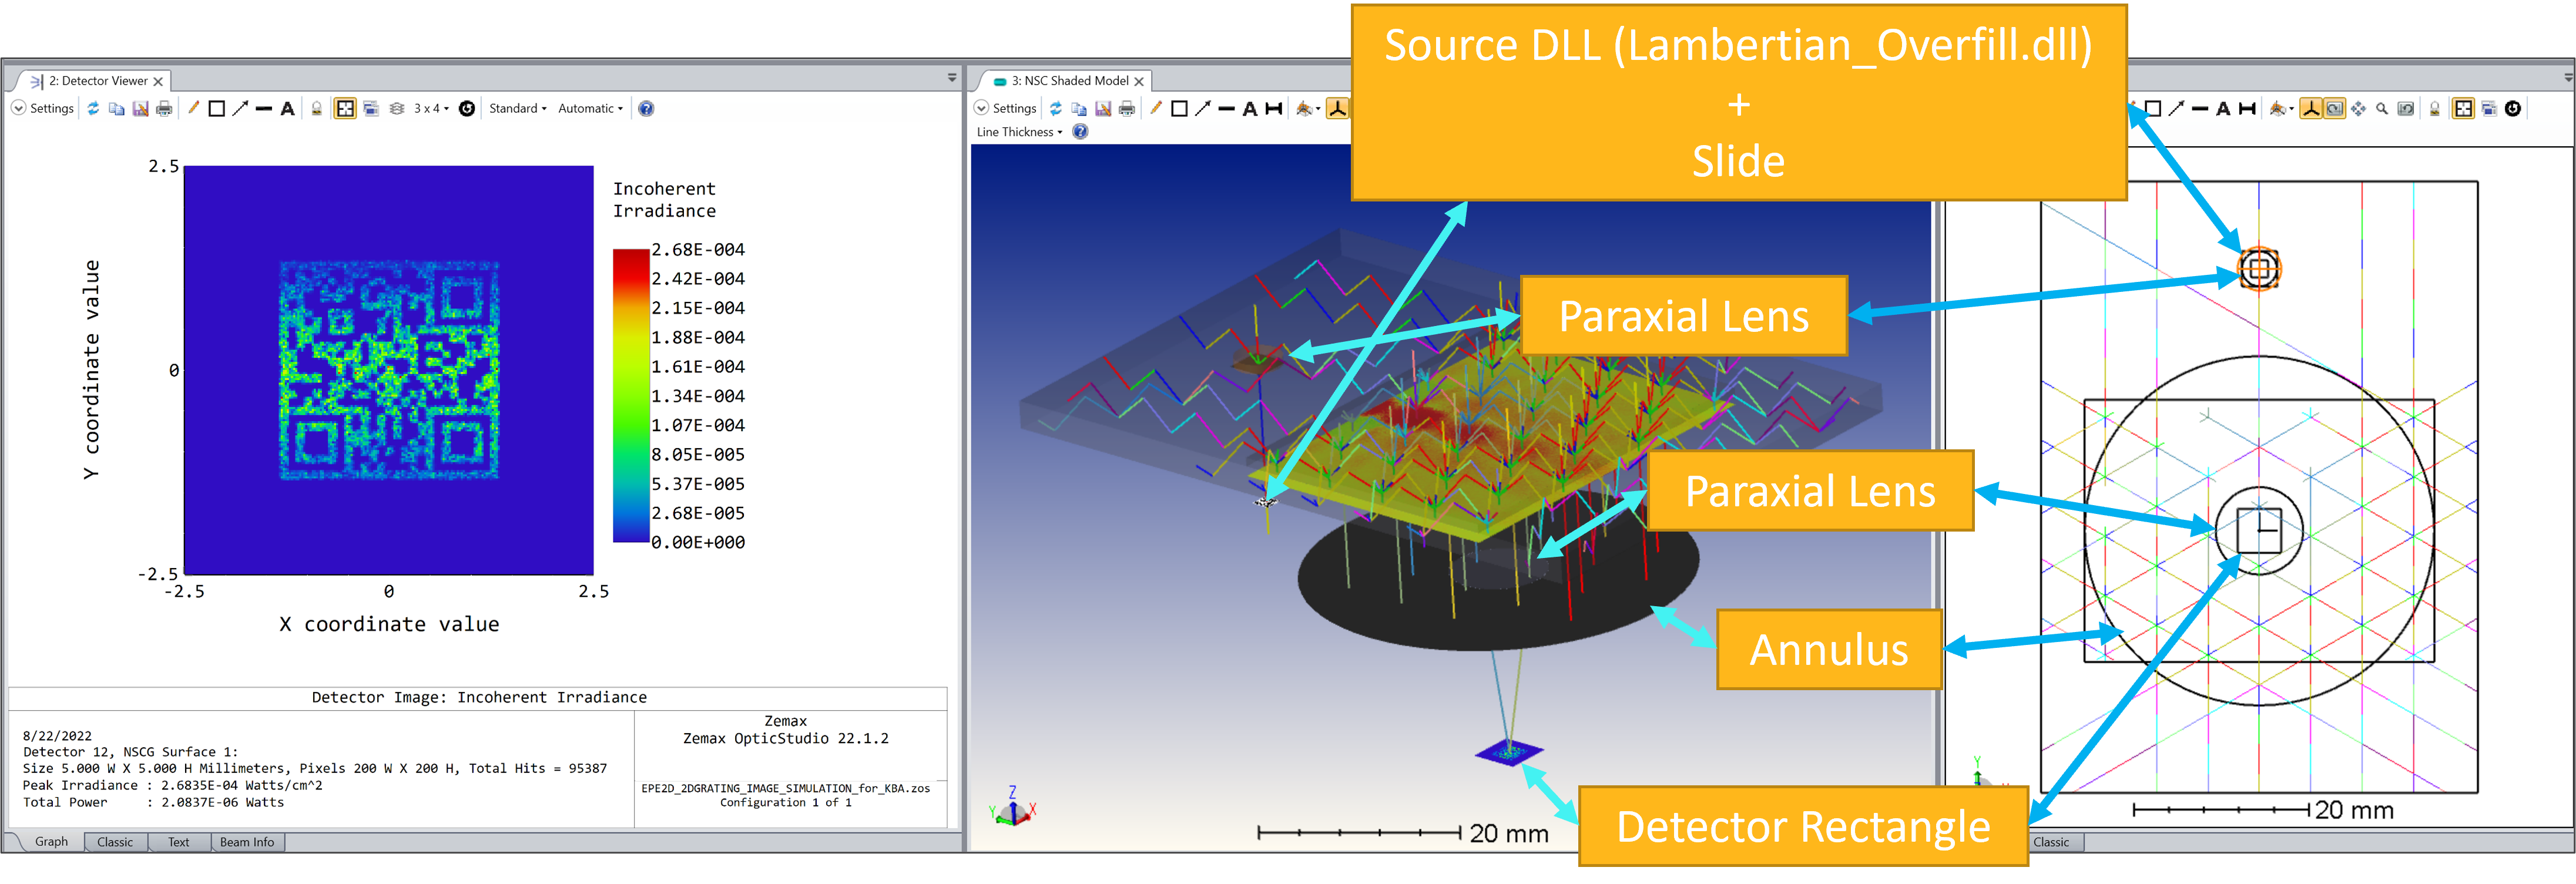Add text annotation in Detector Viewer
2576x884 pixels.
tap(287, 108)
